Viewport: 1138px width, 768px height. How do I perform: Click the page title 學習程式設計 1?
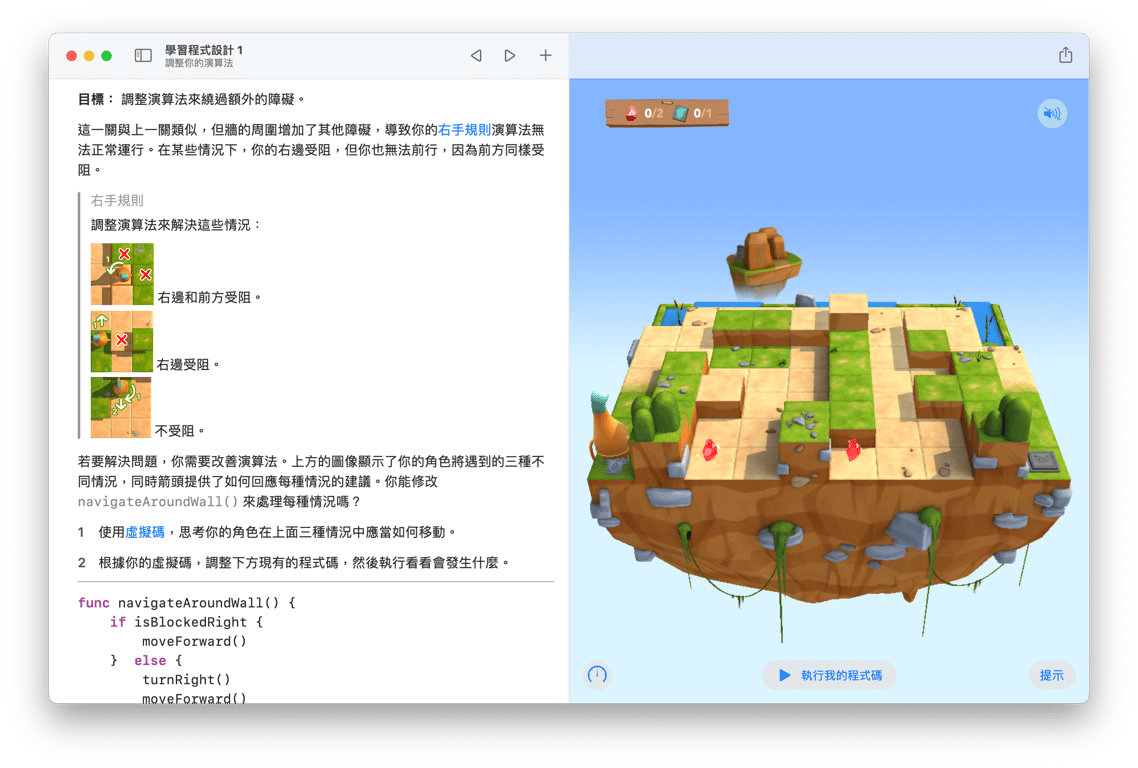pyautogui.click(x=204, y=50)
